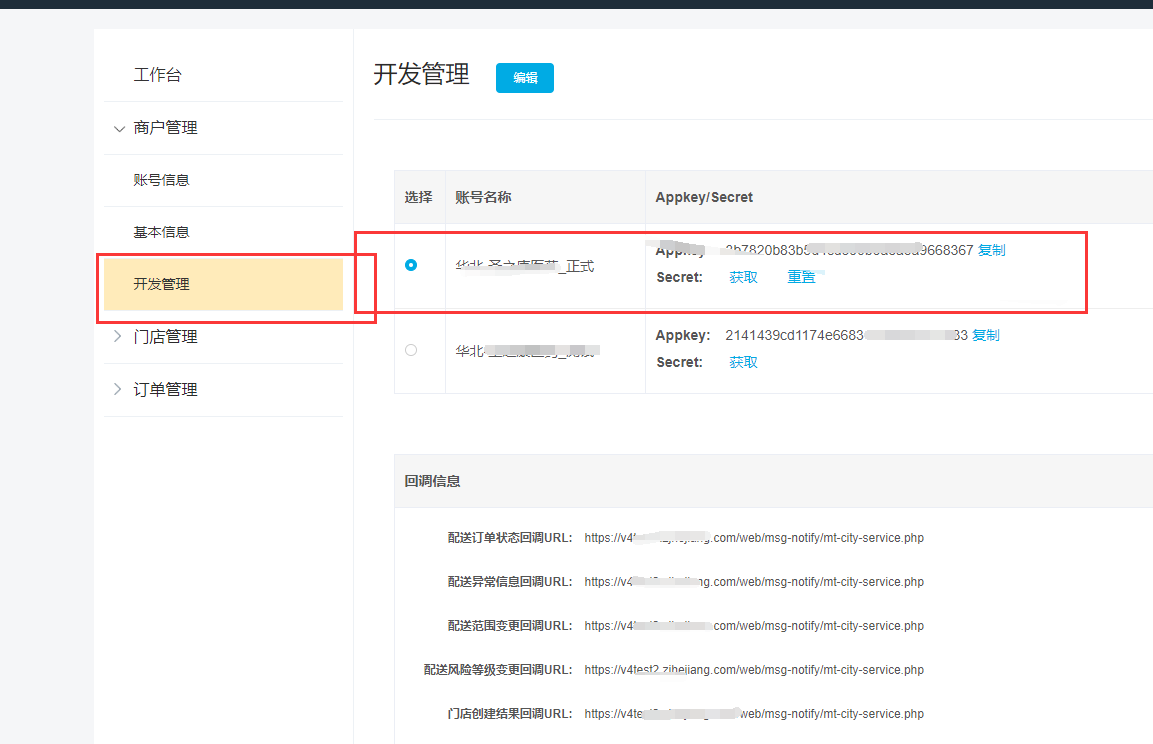
Task: Click the 配送订单状态回调URL value
Action: [x=753, y=538]
